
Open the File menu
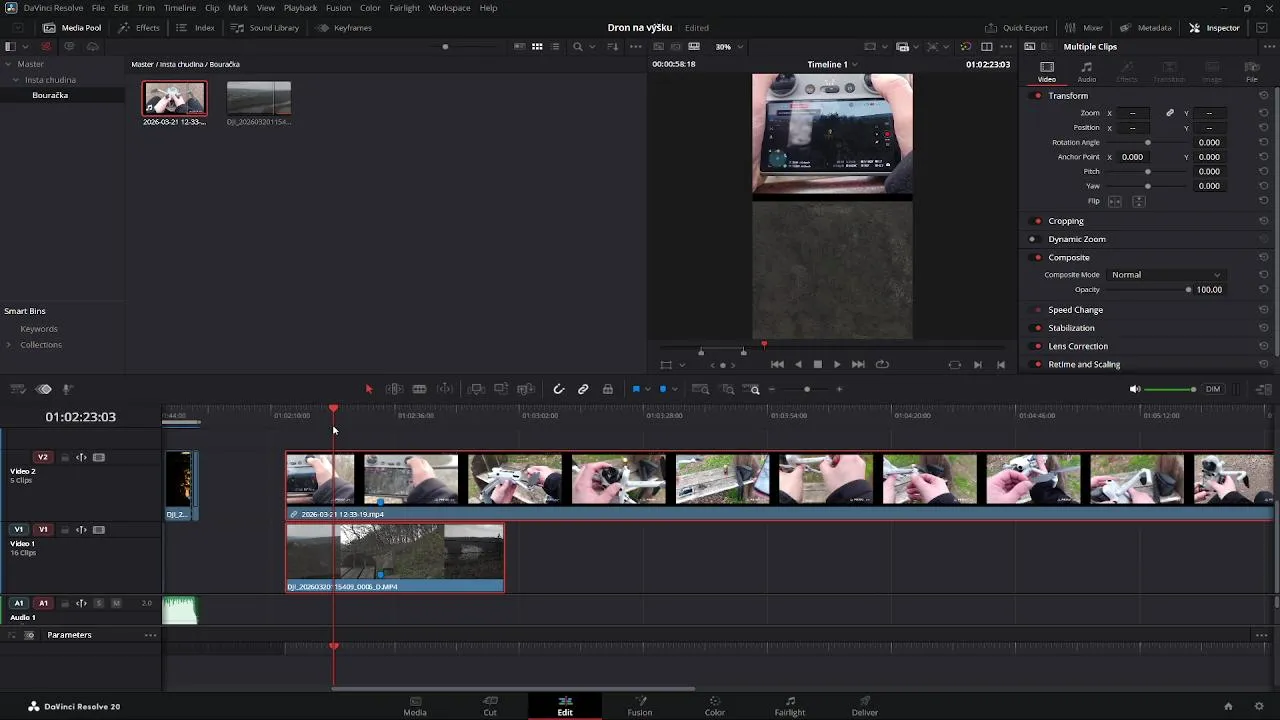pyautogui.click(x=98, y=8)
